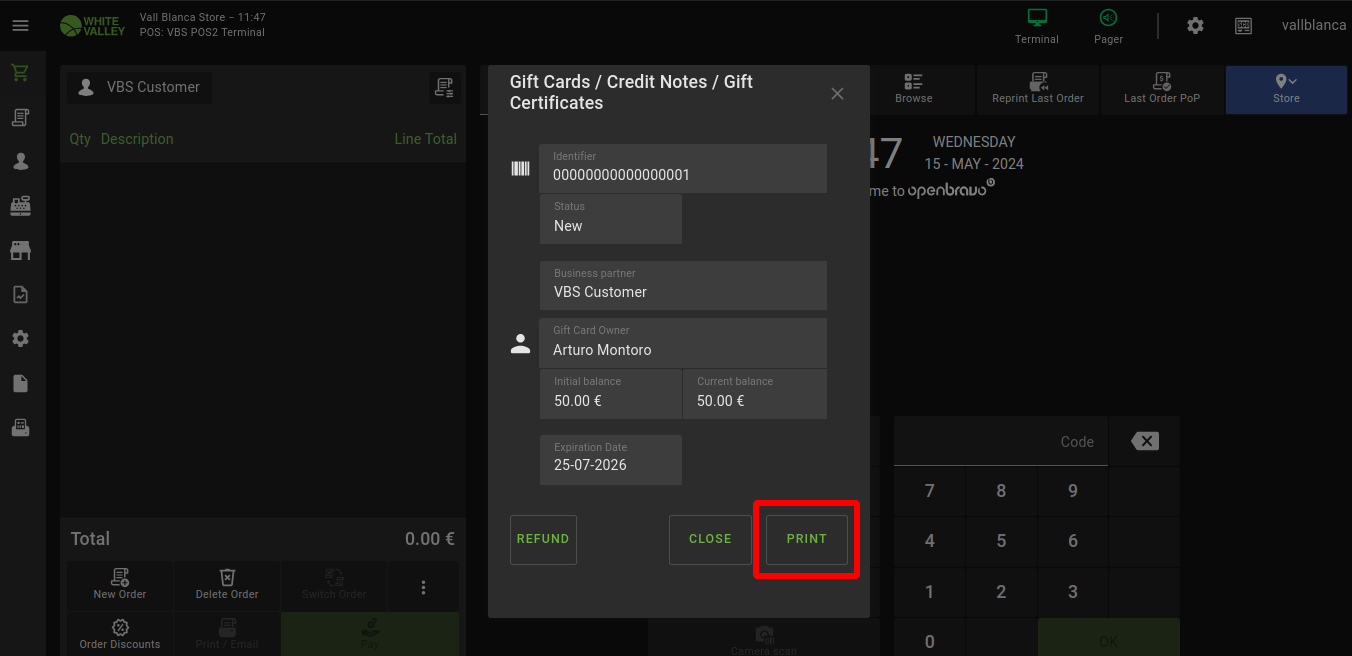Viewport: 1352px width, 656px height.
Task: Click the Current balance field
Action: (755, 394)
